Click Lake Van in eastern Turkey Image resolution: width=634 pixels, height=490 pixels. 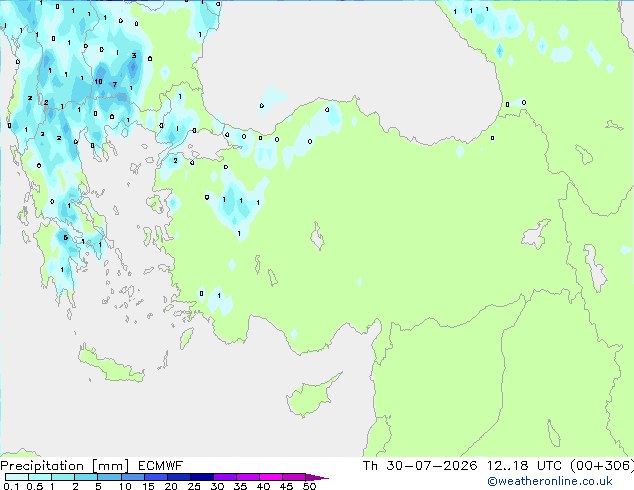click(x=536, y=234)
